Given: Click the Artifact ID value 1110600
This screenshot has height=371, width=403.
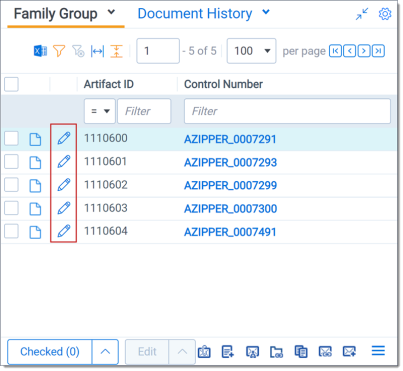Looking at the screenshot, I should coord(106,138).
